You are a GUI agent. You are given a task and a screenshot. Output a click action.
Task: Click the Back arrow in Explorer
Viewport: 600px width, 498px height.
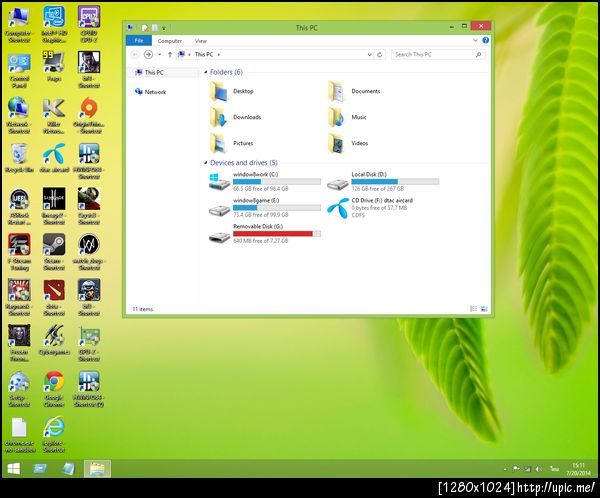click(x=135, y=55)
